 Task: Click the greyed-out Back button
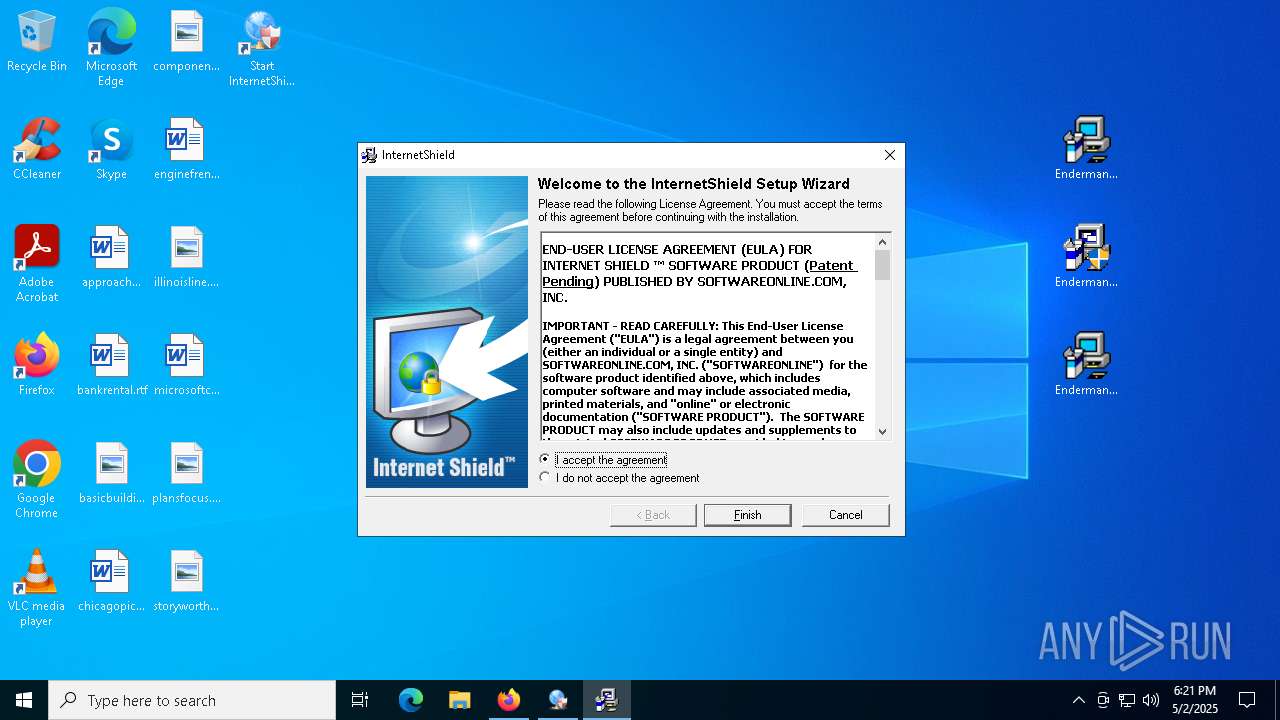(x=653, y=515)
